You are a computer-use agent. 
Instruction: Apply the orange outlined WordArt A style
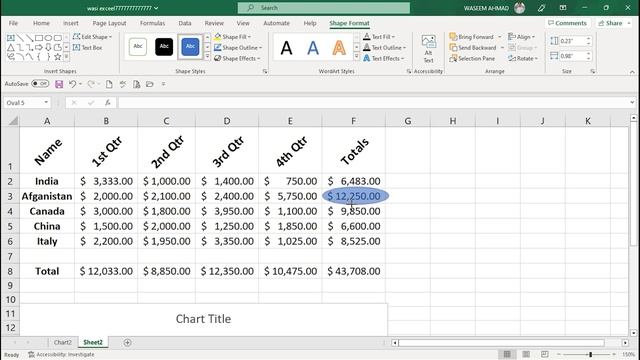339,48
